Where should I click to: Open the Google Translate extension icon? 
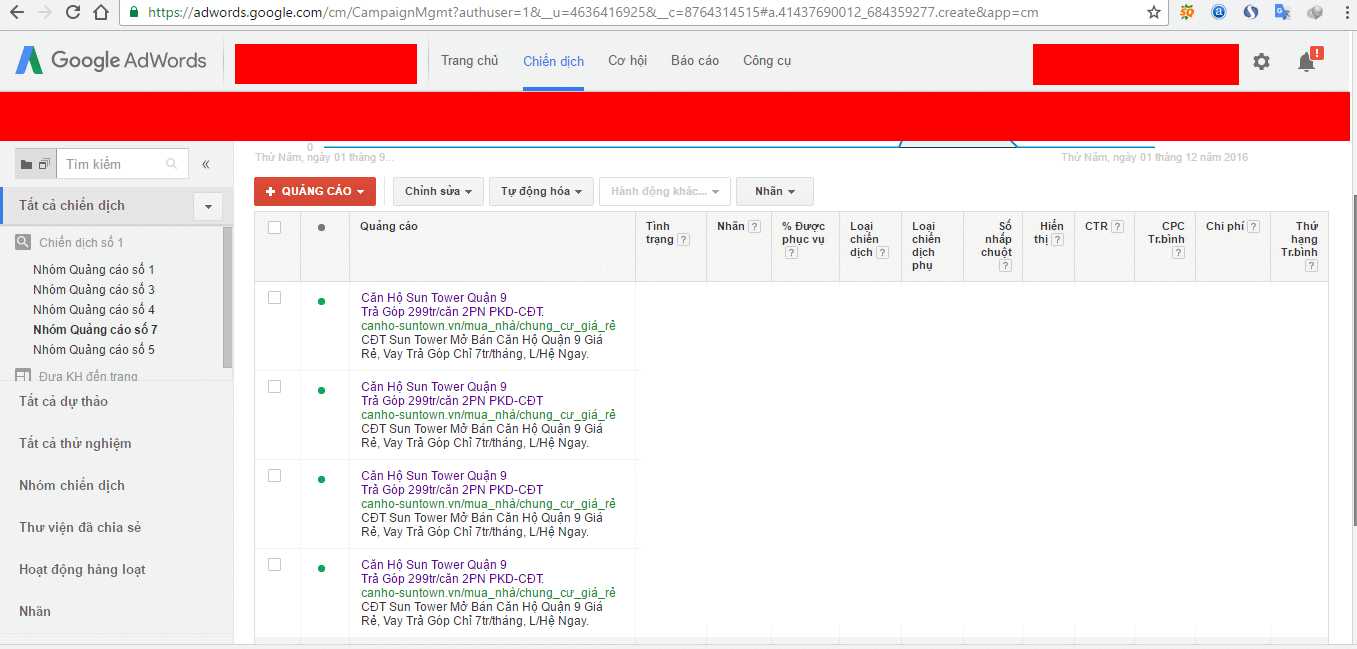(x=1283, y=13)
